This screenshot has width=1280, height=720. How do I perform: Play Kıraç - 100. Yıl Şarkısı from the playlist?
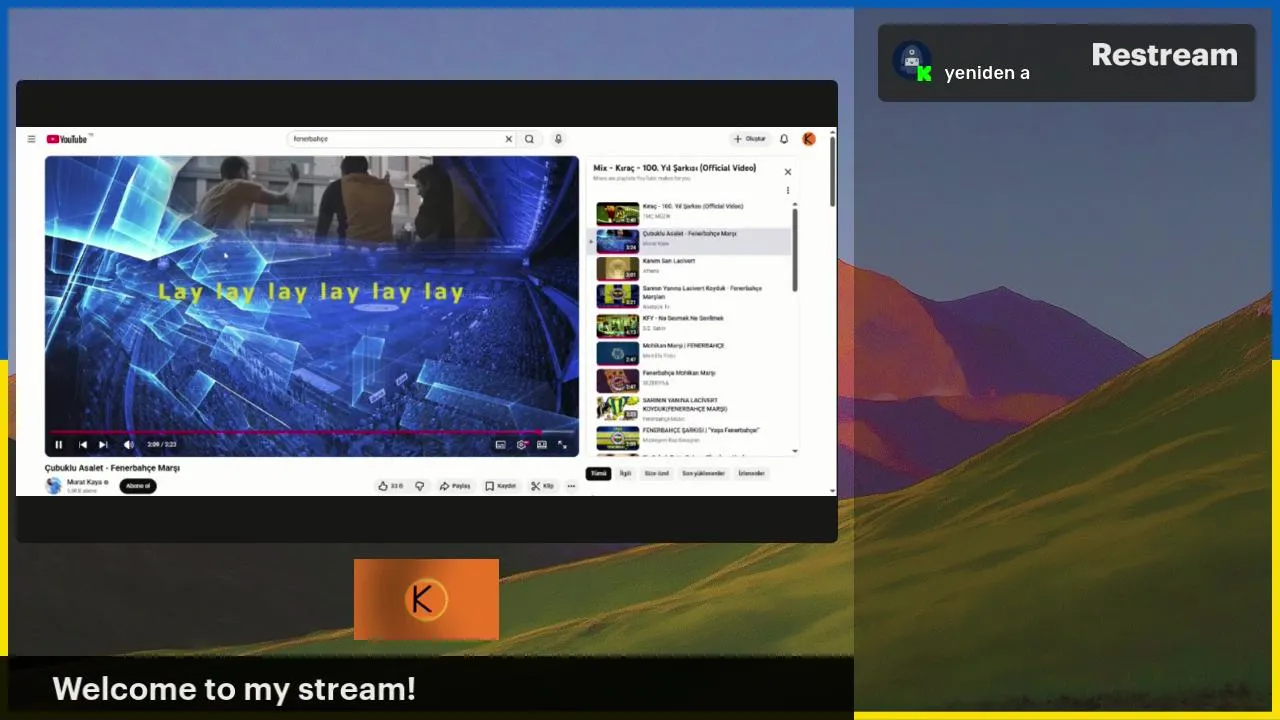pyautogui.click(x=690, y=214)
